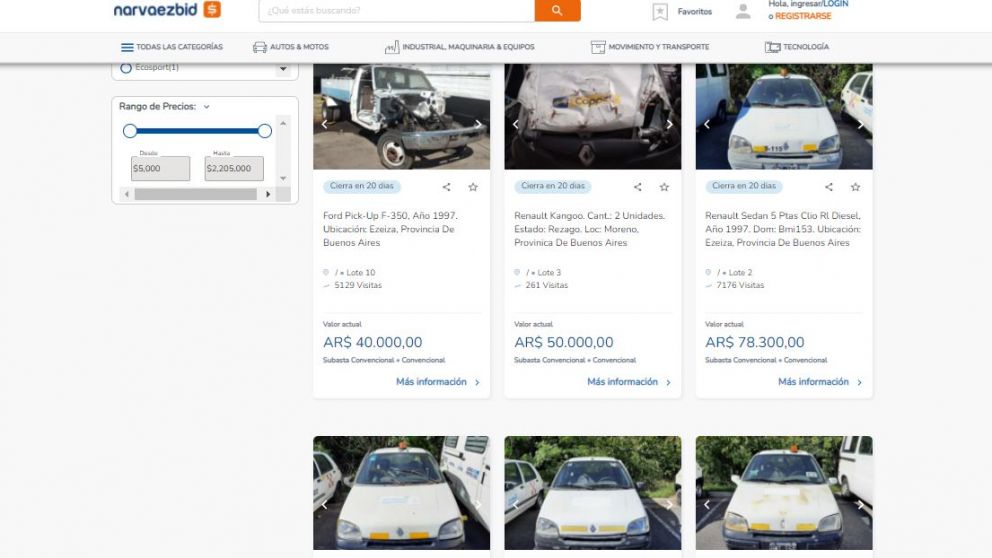Show previous photo of Renault Clio Lote 2
992x558 pixels.
pyautogui.click(x=707, y=125)
